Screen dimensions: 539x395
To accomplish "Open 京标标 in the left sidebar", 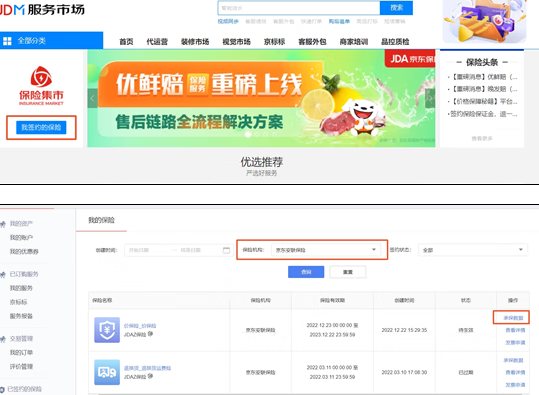I will tap(19, 302).
